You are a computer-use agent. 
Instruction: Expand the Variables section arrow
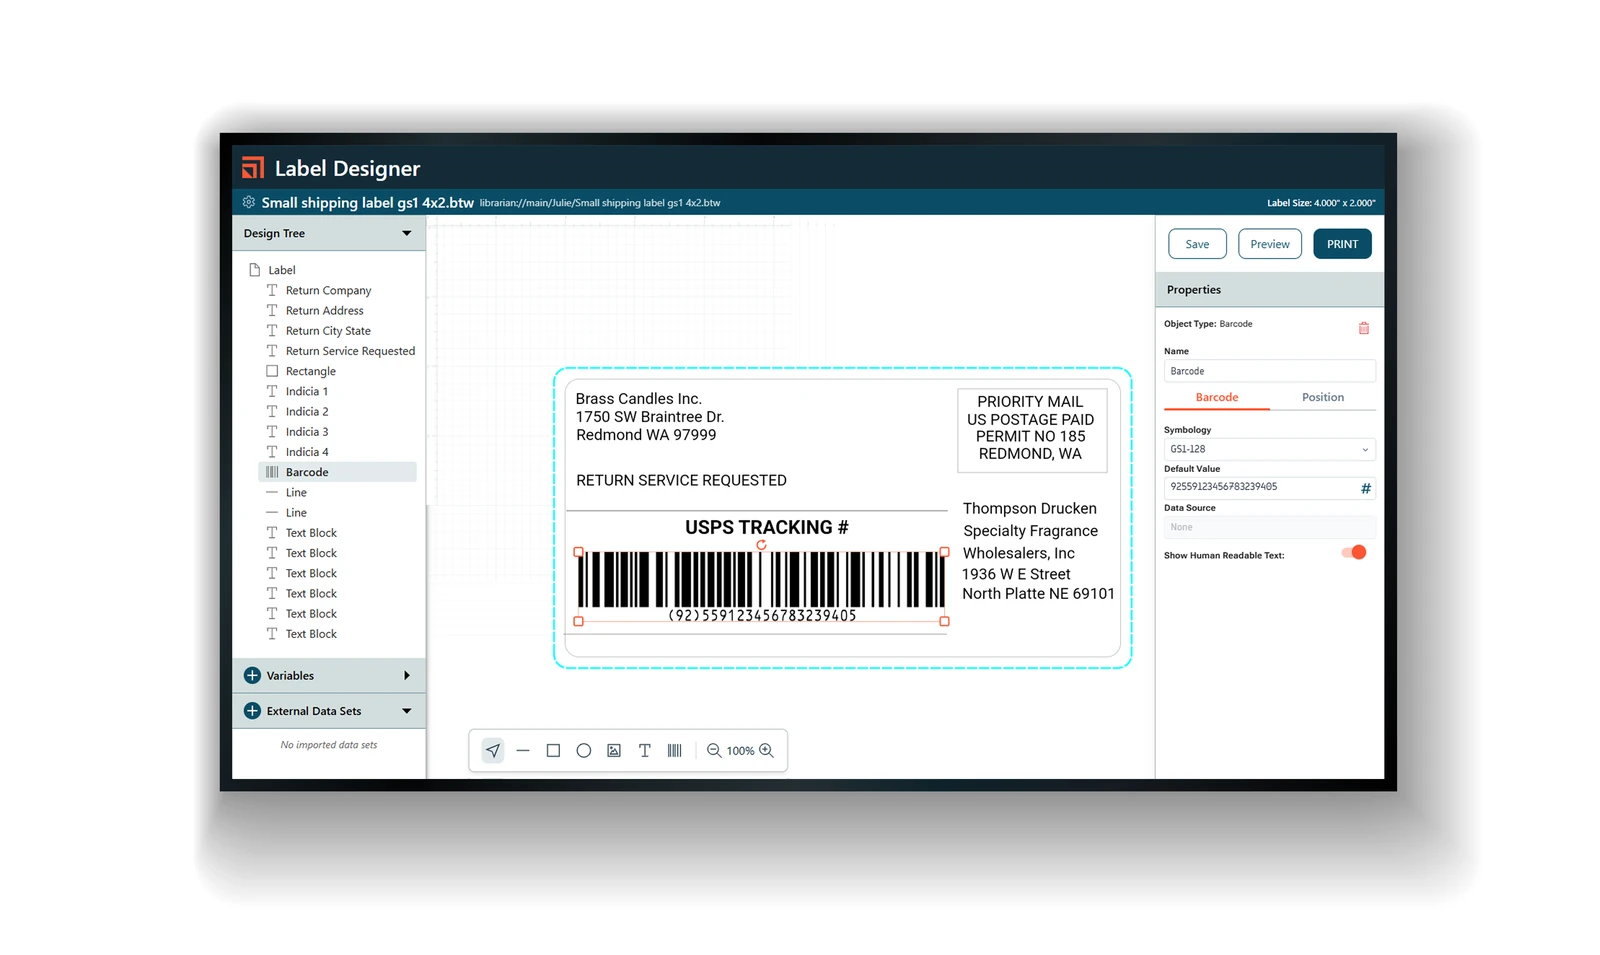point(407,675)
